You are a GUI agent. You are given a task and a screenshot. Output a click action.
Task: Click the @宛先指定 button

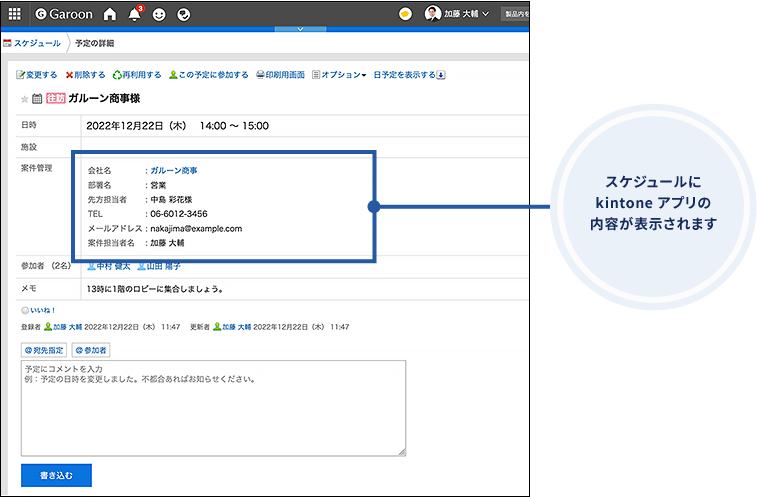click(44, 350)
